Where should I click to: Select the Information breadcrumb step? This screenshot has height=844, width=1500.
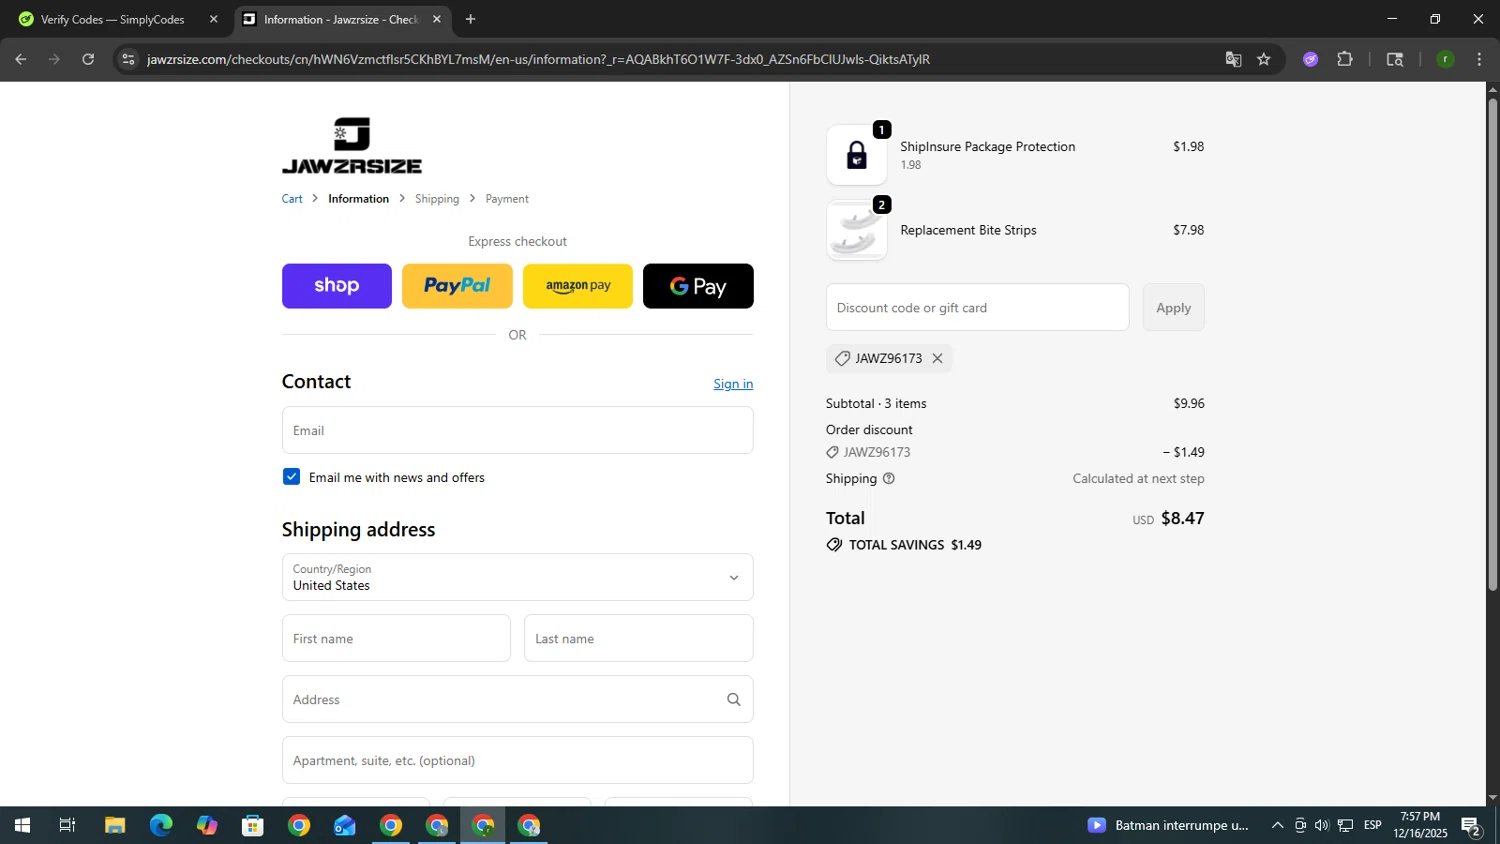tap(358, 199)
